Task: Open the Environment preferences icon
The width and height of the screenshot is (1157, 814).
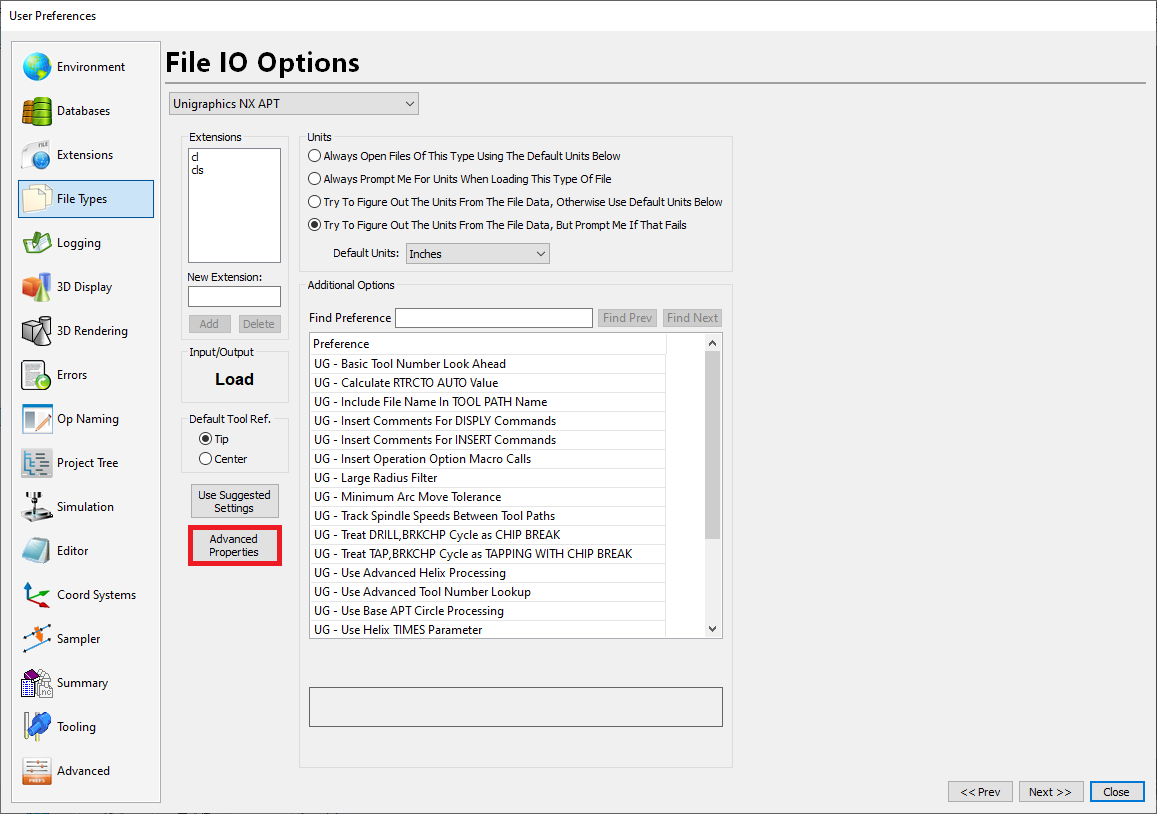Action: pyautogui.click(x=36, y=66)
